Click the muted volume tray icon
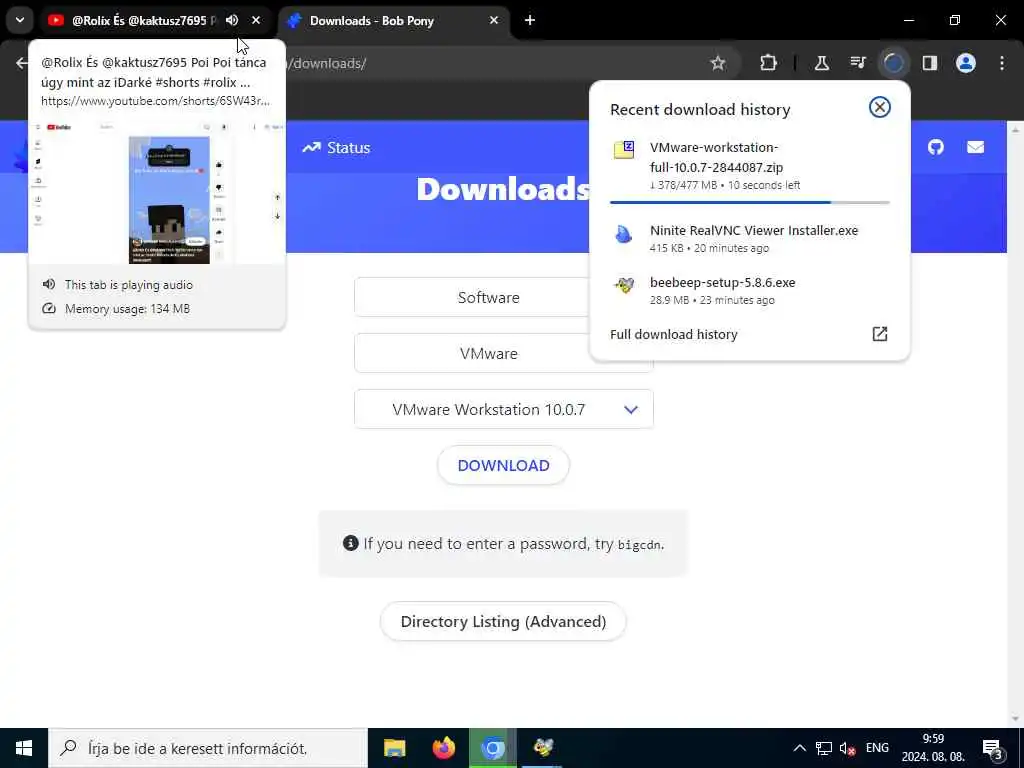 [848, 748]
